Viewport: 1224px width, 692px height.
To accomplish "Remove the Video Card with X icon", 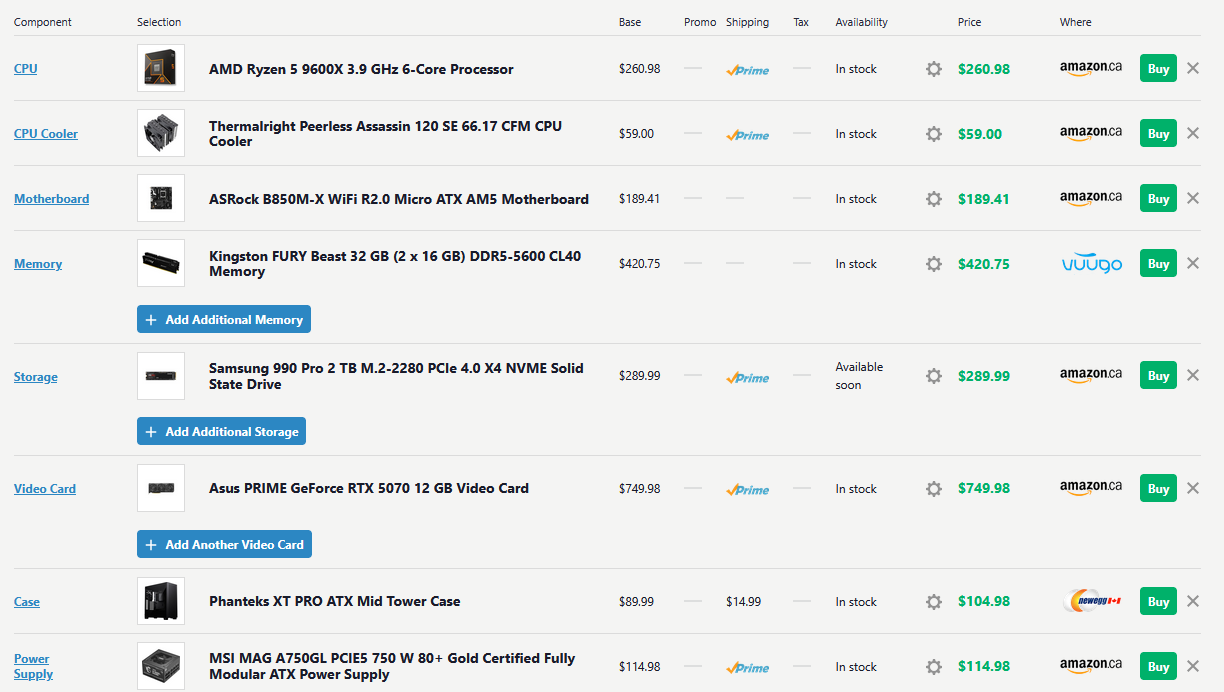I will coord(1193,488).
